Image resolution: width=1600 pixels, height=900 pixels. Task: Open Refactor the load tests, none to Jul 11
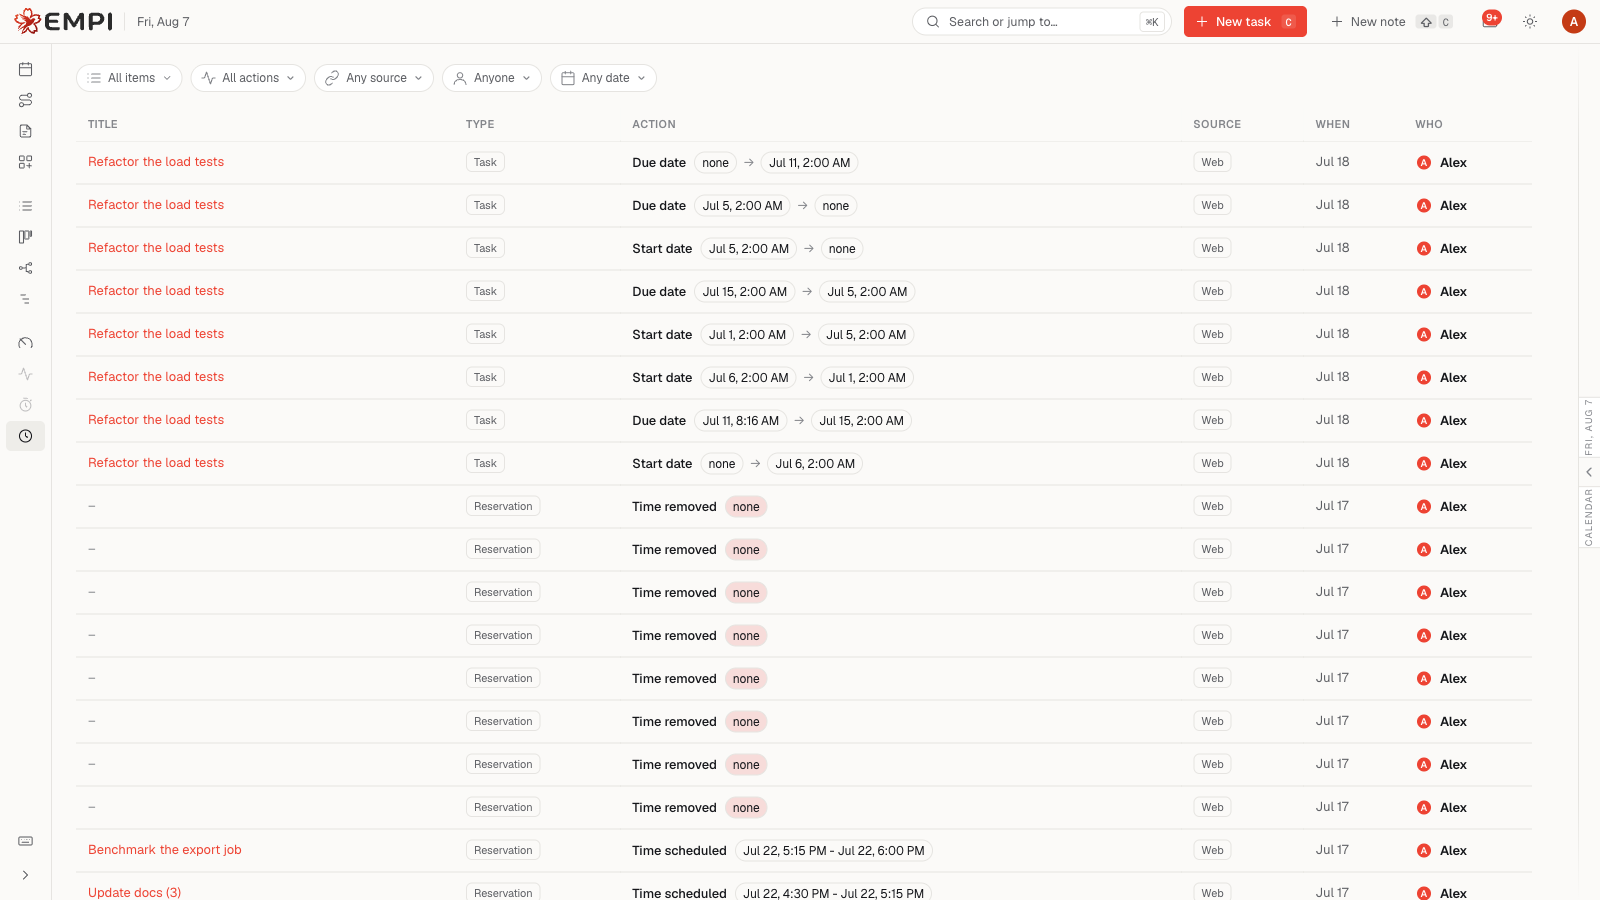[x=156, y=162]
